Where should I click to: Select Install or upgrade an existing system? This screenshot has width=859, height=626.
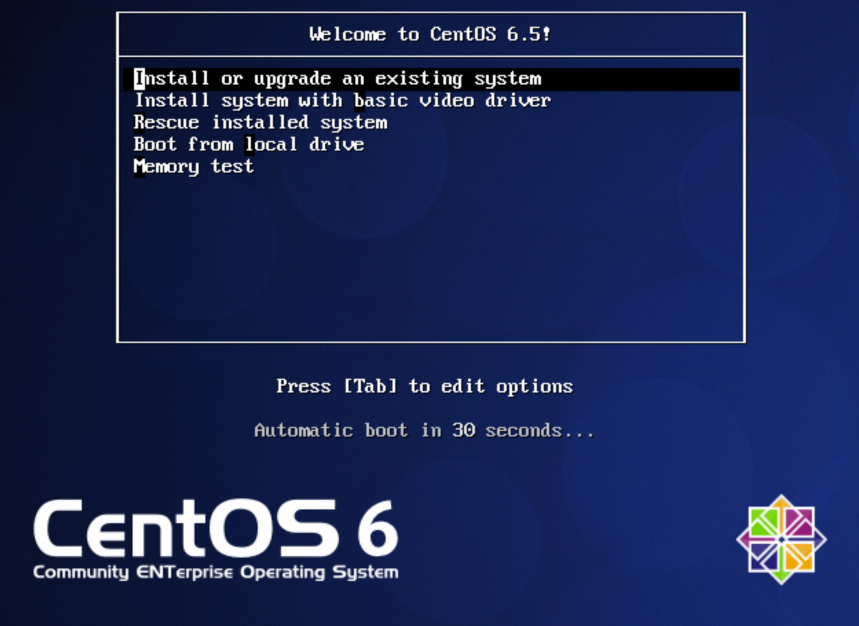338,79
